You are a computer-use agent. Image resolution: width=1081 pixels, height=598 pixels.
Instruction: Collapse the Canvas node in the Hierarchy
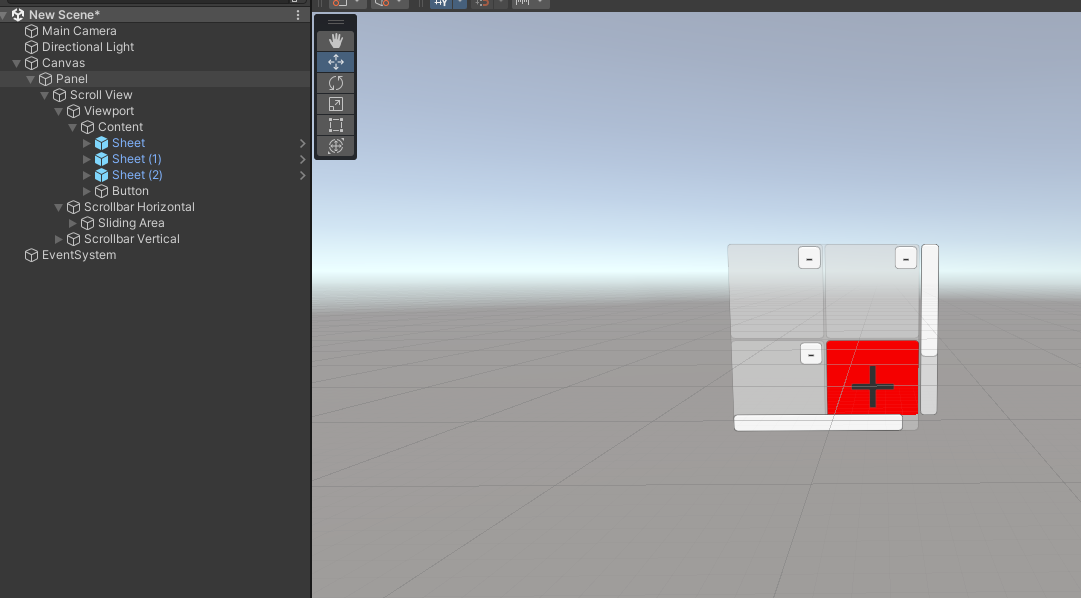(16, 62)
